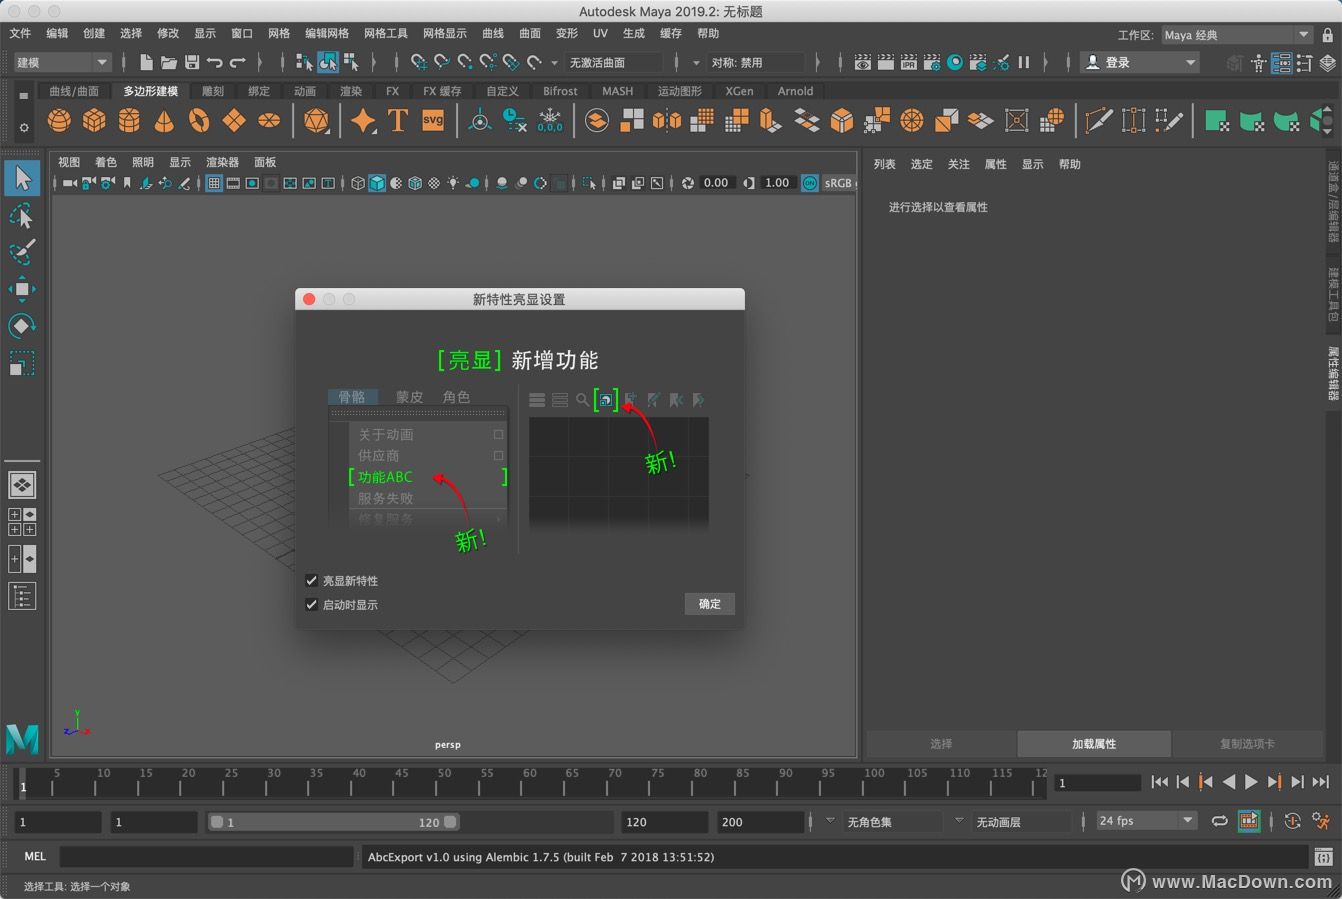1342x899 pixels.
Task: Click the open scene folder icon
Action: [x=169, y=62]
